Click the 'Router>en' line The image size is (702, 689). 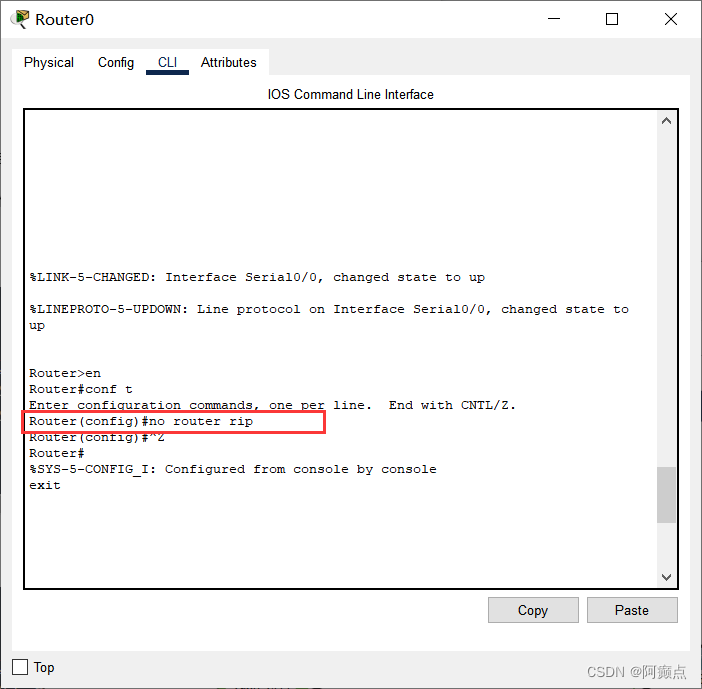coord(65,373)
